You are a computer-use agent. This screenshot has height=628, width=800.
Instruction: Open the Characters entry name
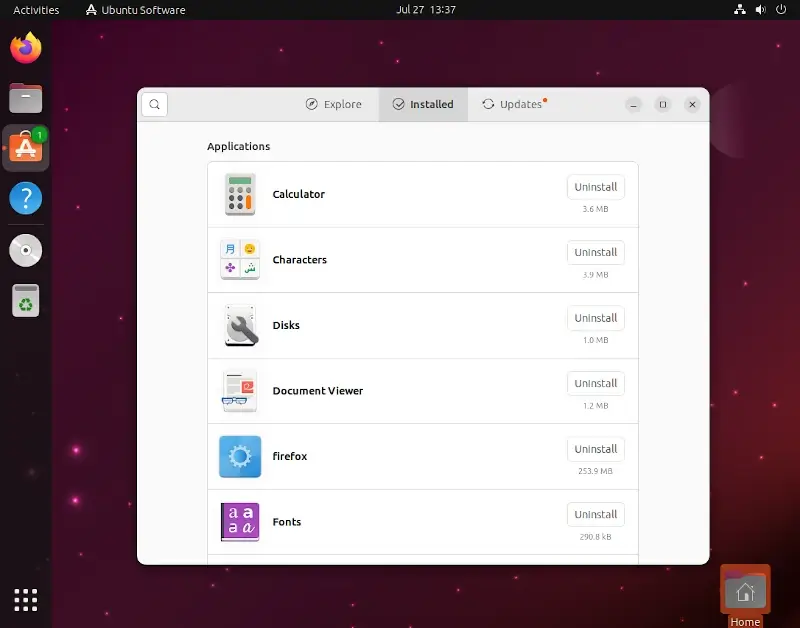click(299, 260)
